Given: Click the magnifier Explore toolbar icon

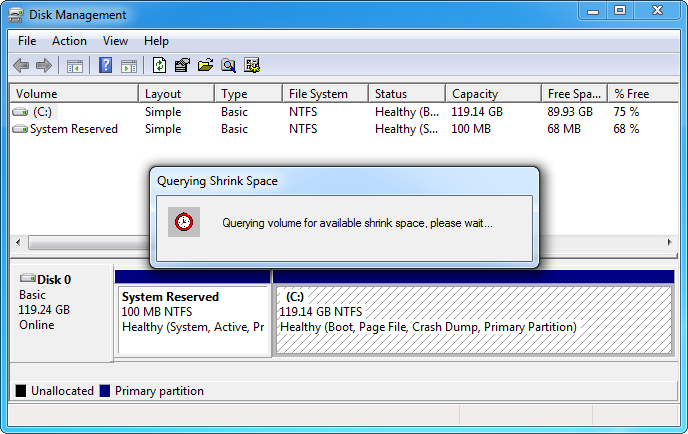Looking at the screenshot, I should [228, 65].
